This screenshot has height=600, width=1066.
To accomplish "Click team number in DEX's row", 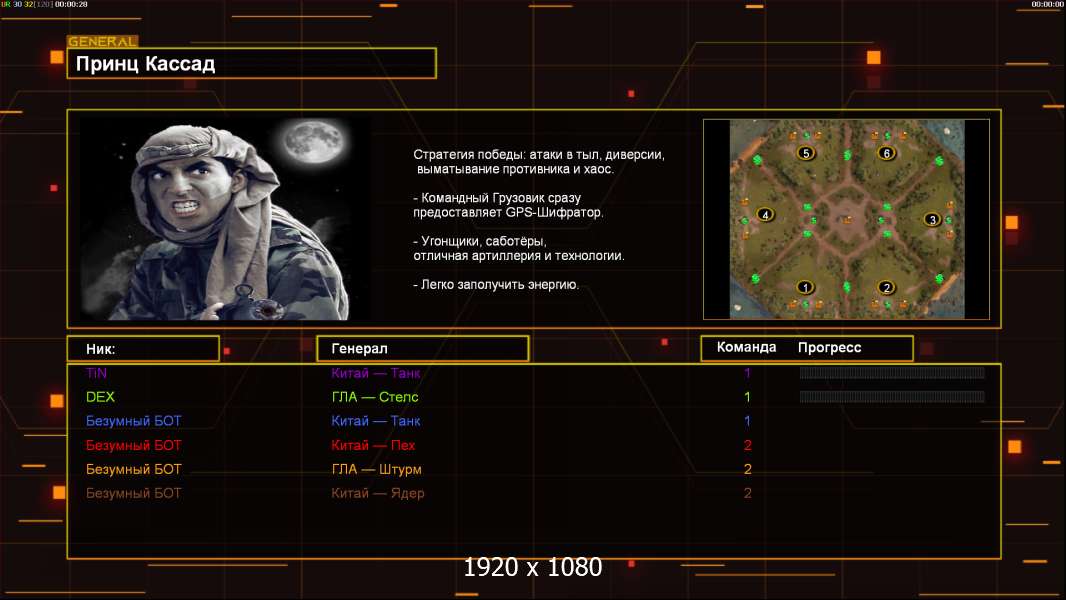I will pos(747,397).
